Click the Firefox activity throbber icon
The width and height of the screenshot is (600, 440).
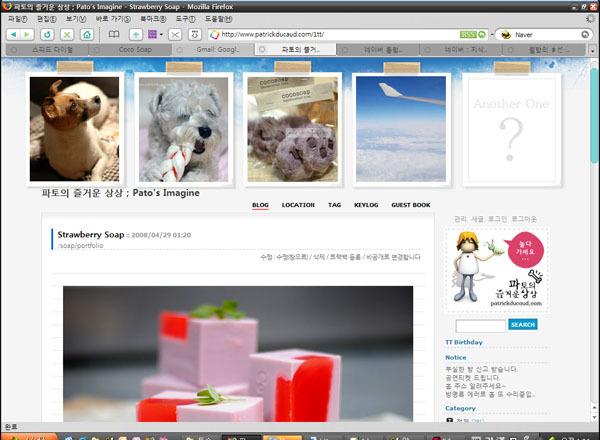[x=590, y=18]
